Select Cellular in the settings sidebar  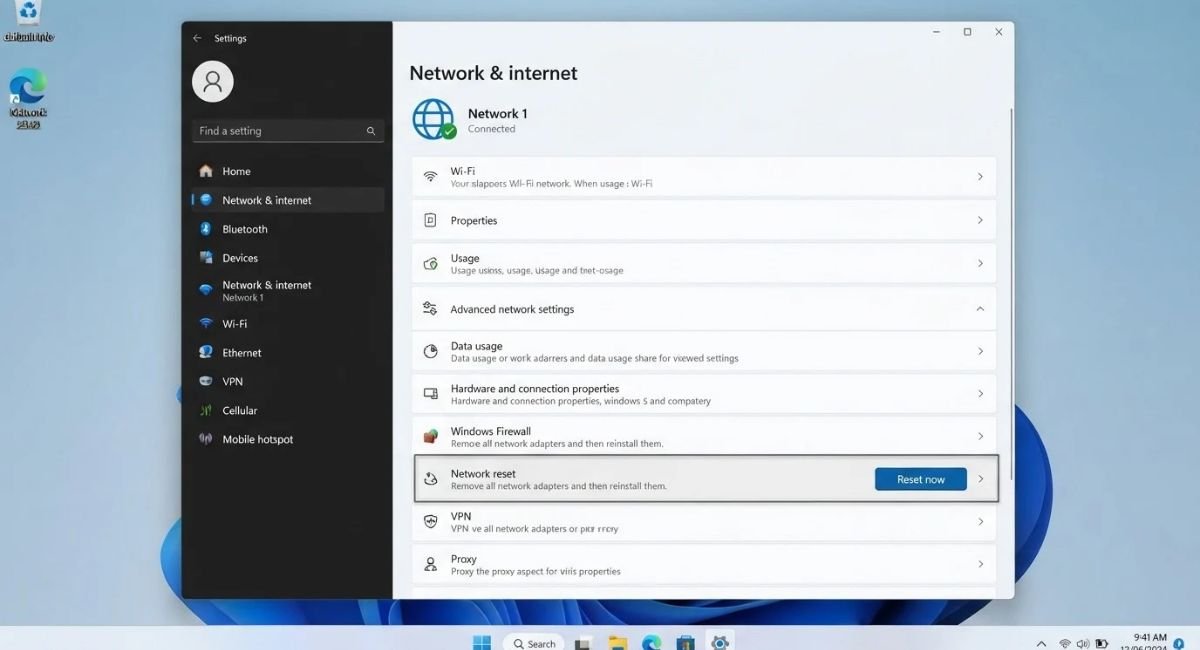point(288,411)
